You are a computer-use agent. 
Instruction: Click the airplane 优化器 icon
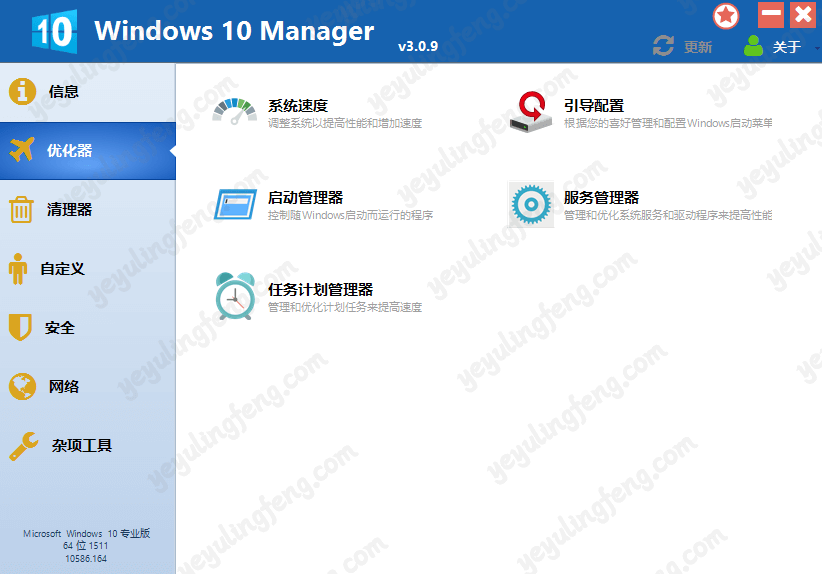[x=22, y=150]
